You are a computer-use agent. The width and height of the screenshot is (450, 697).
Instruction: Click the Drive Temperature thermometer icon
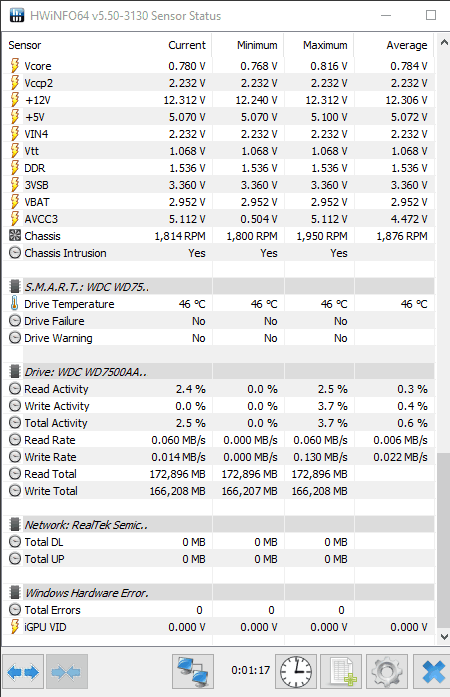pyautogui.click(x=15, y=304)
